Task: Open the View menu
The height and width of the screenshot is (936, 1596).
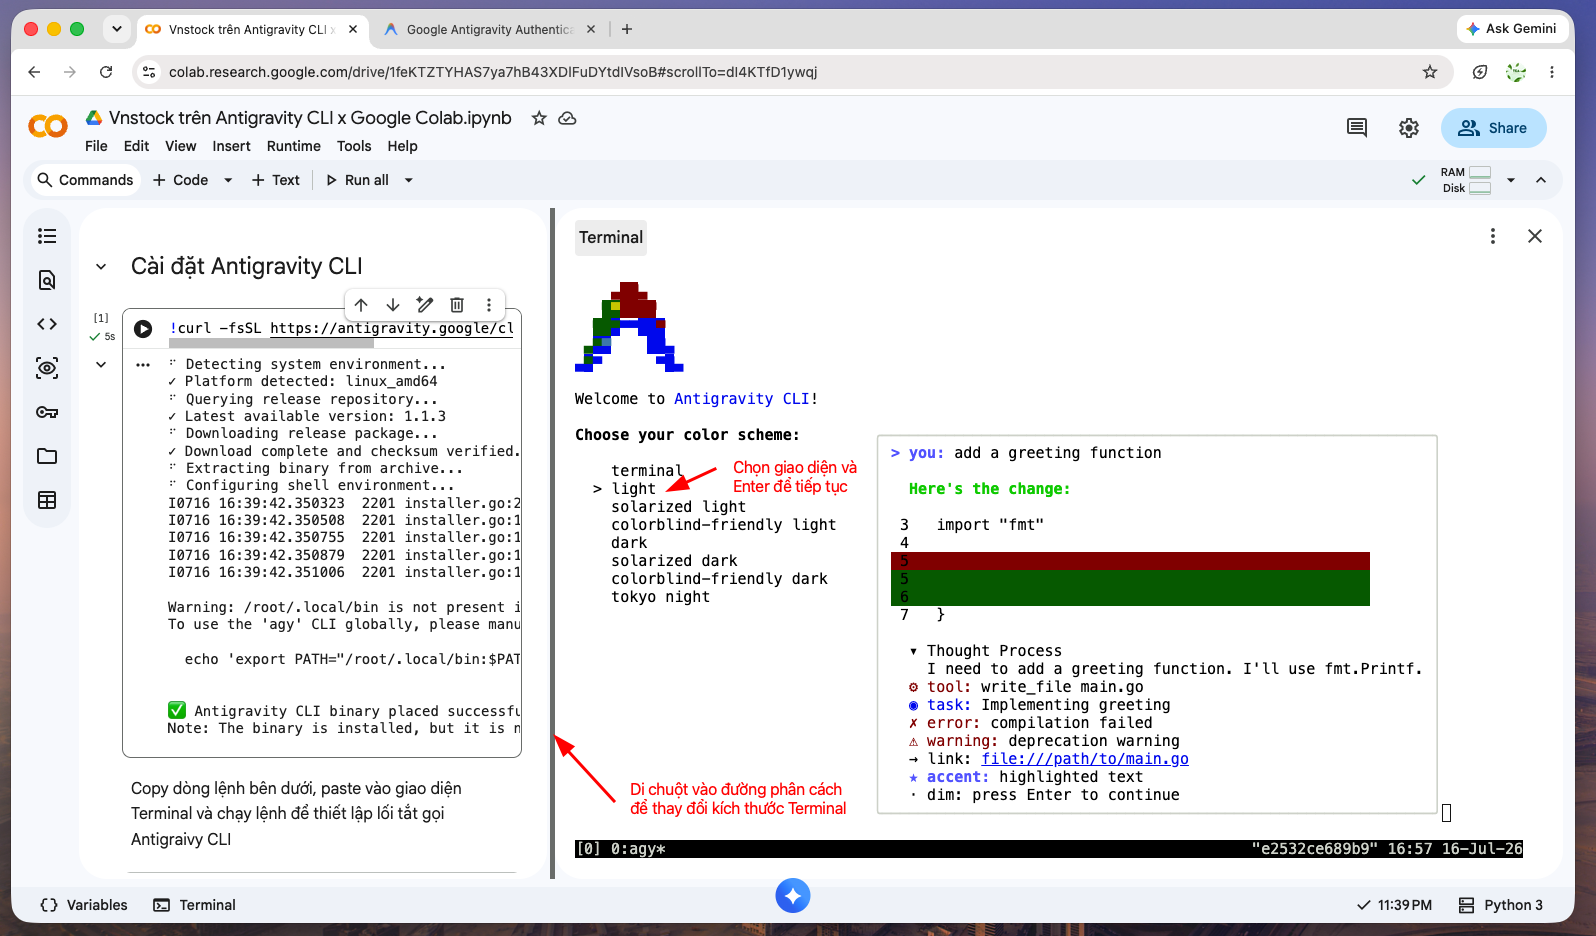Action: click(180, 146)
